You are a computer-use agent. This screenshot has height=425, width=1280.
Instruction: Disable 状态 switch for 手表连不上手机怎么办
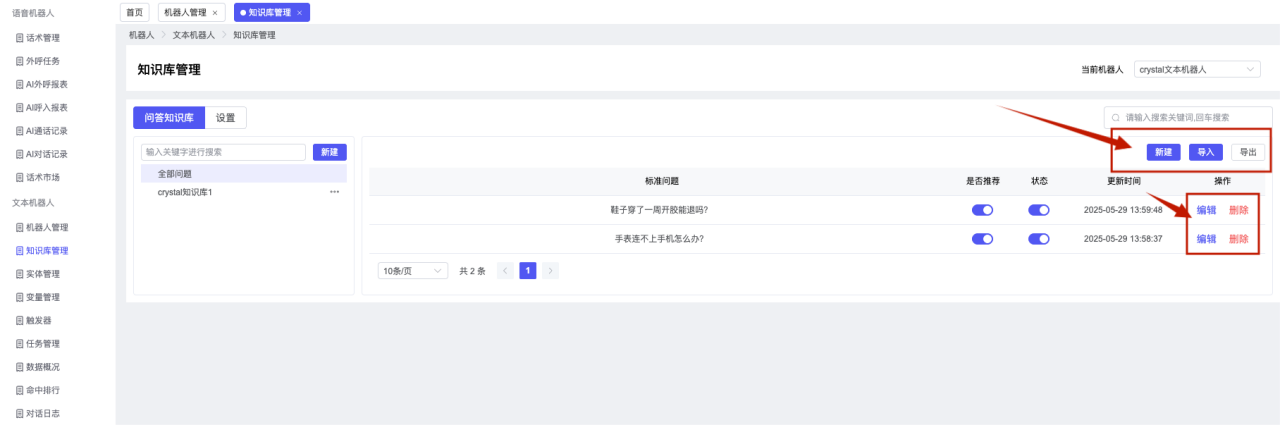[1039, 239]
